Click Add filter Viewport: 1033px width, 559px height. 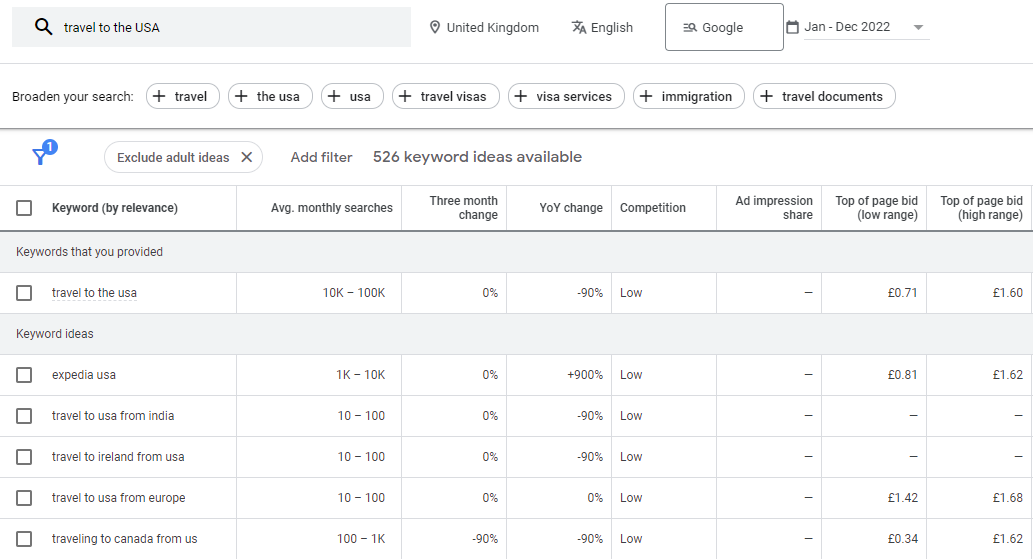321,157
